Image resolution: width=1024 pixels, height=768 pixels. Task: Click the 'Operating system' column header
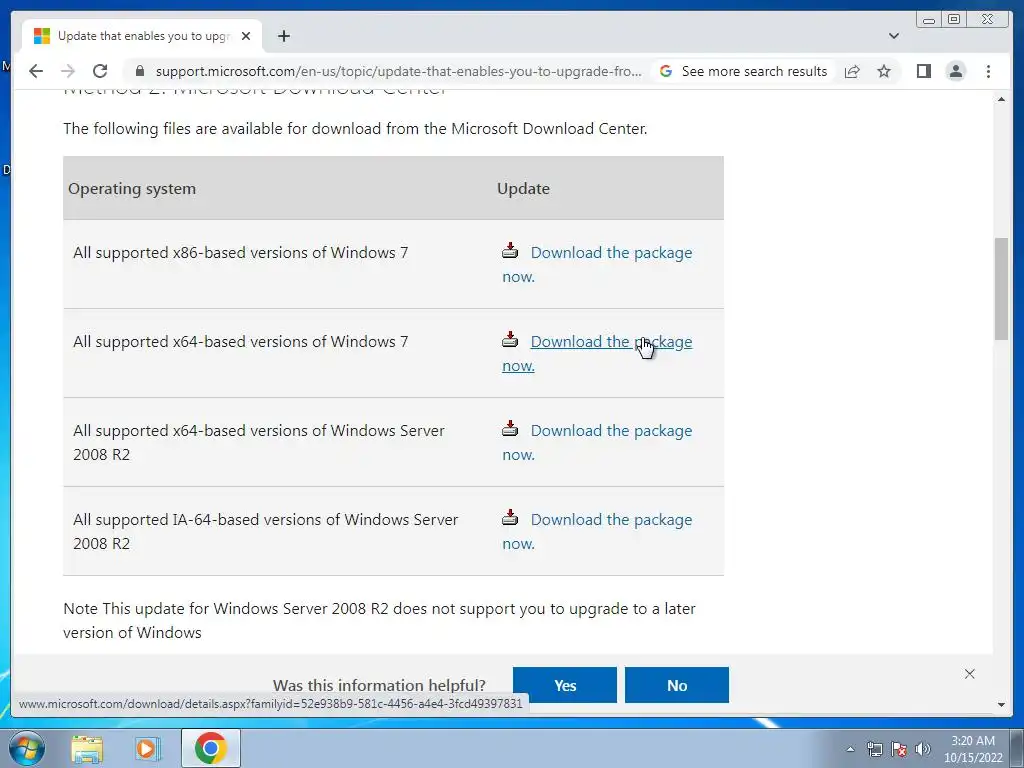coord(132,188)
